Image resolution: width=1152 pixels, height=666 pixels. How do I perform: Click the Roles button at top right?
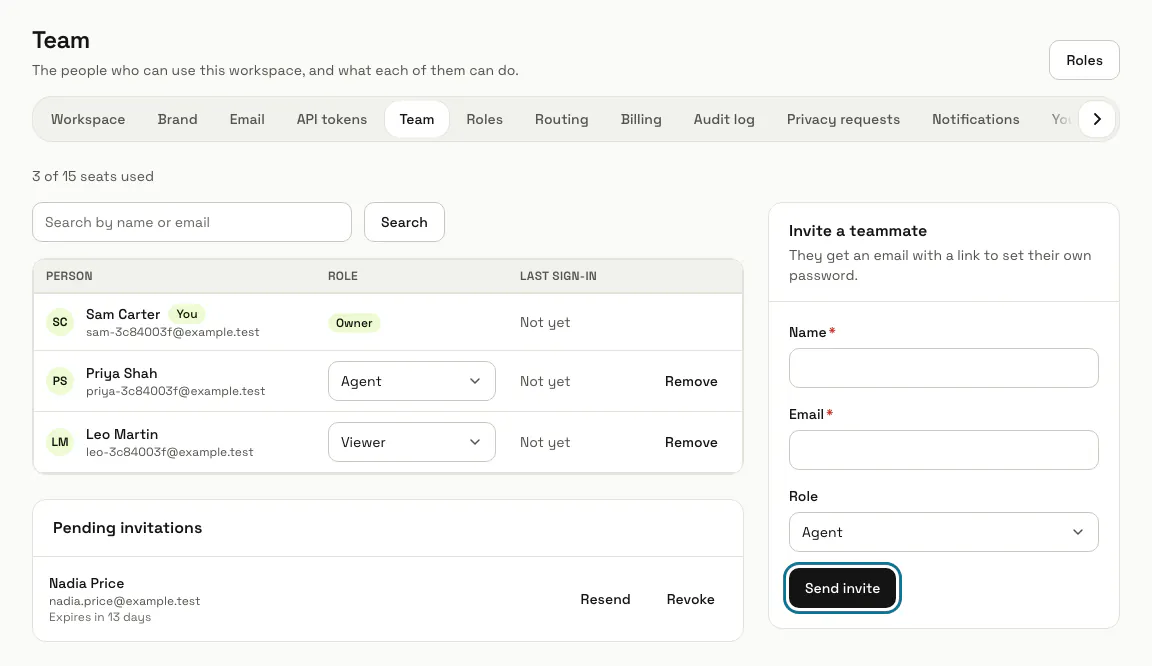[1084, 60]
